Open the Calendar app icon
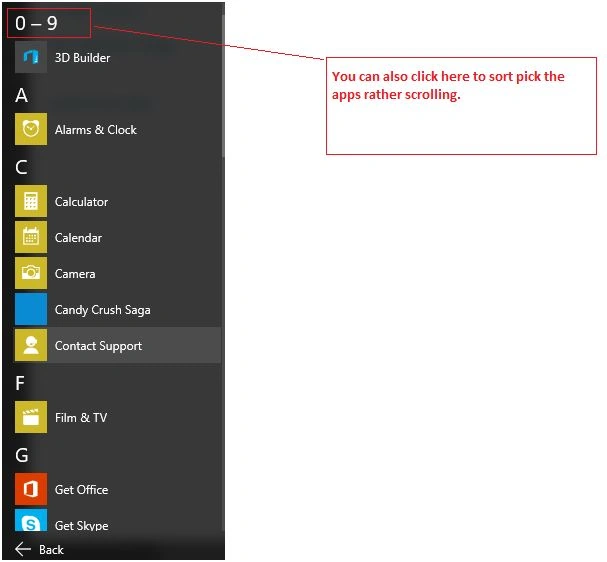607x562 pixels. point(31,237)
